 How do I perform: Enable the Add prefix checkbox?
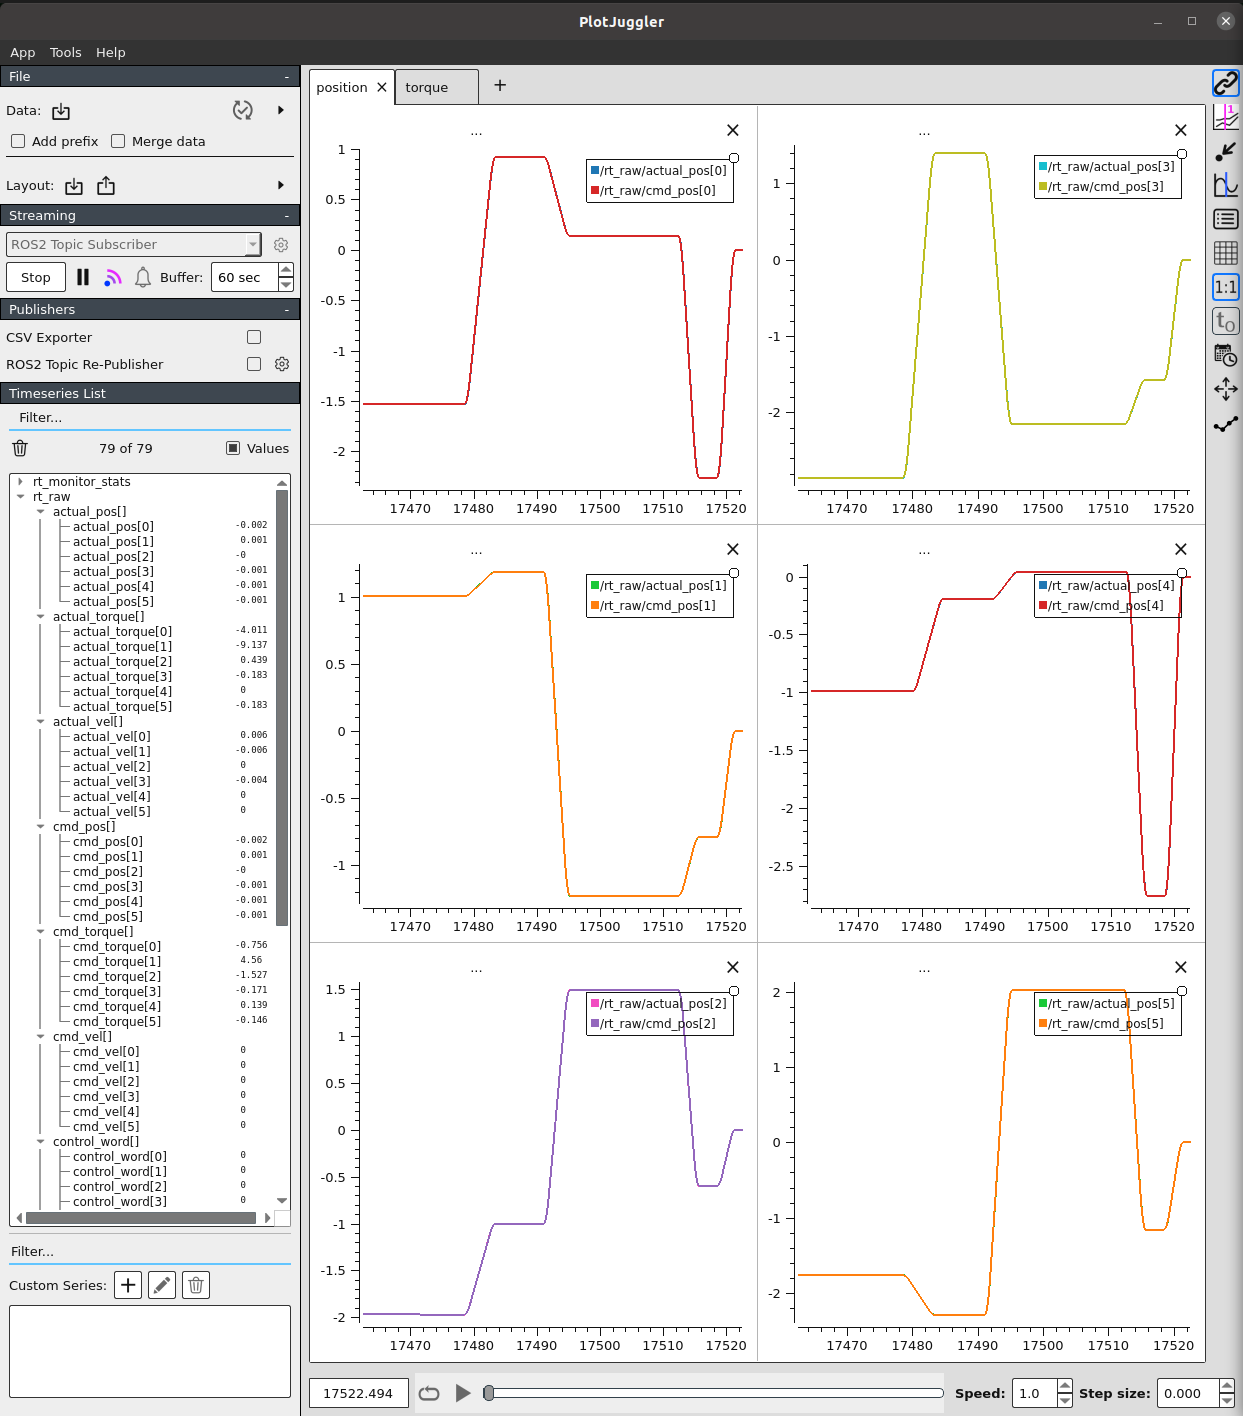tap(18, 141)
